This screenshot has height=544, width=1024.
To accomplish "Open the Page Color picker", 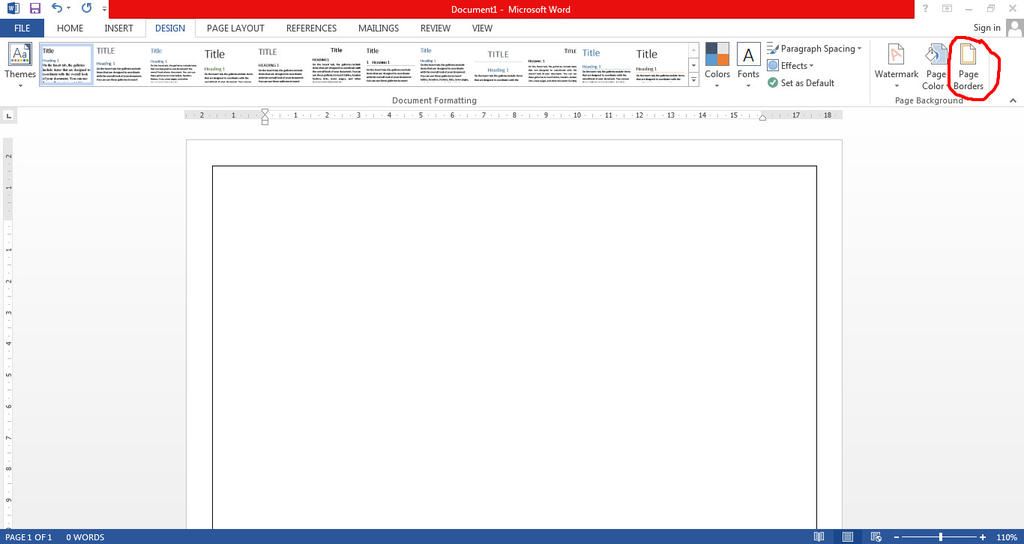I will click(x=935, y=66).
